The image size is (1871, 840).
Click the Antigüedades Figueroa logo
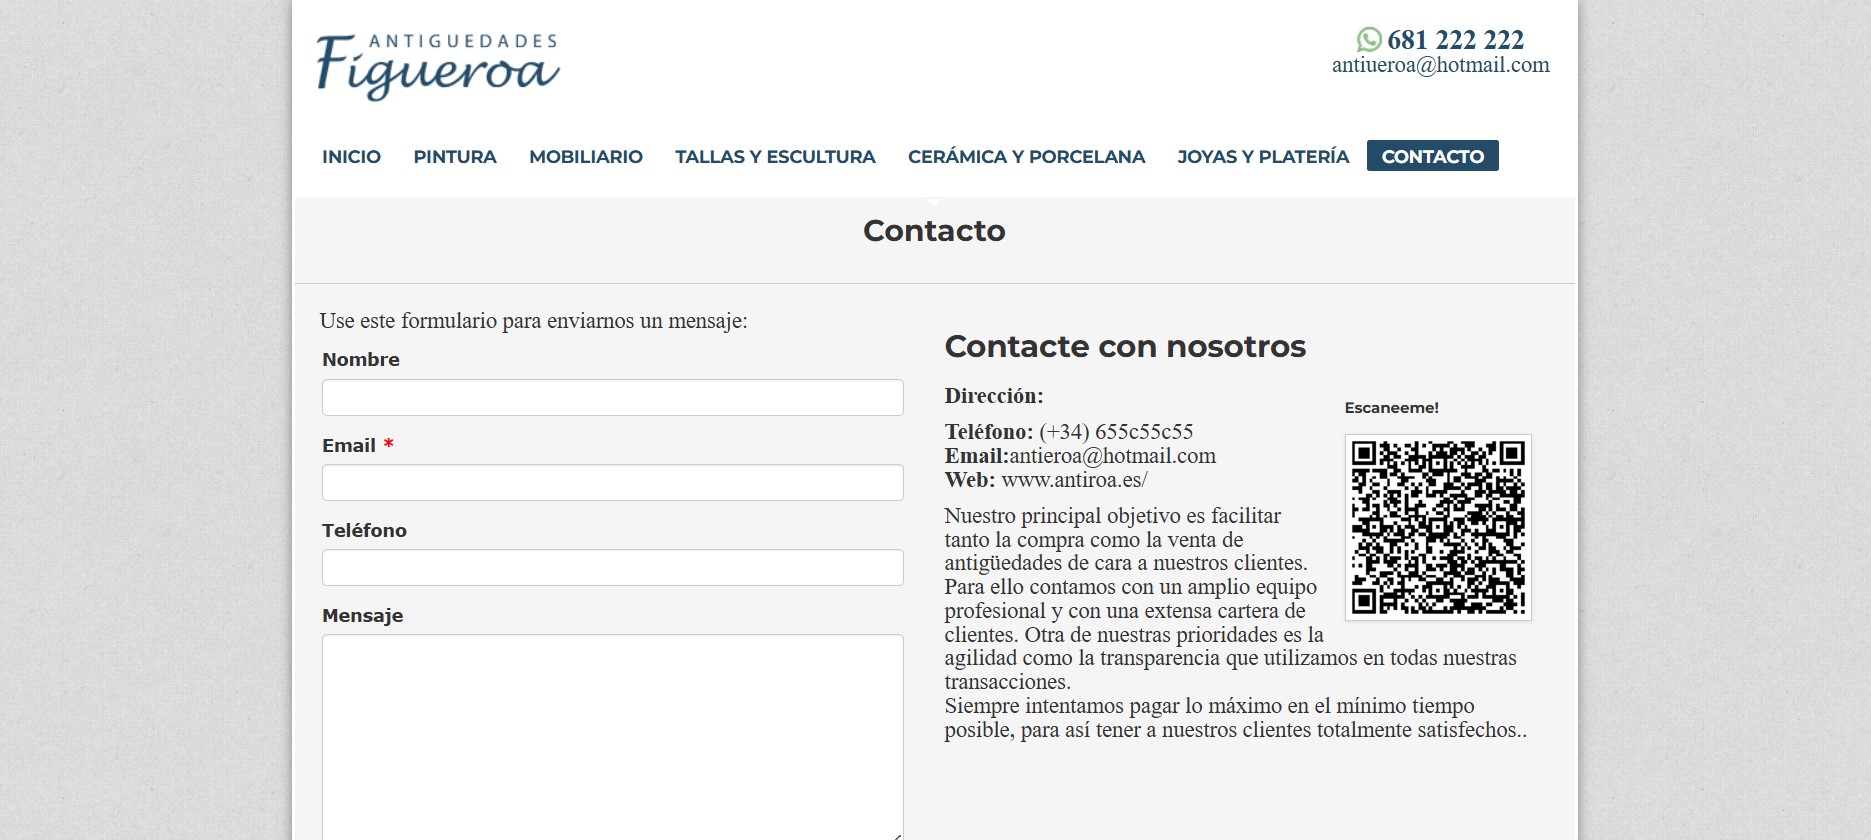tap(438, 66)
